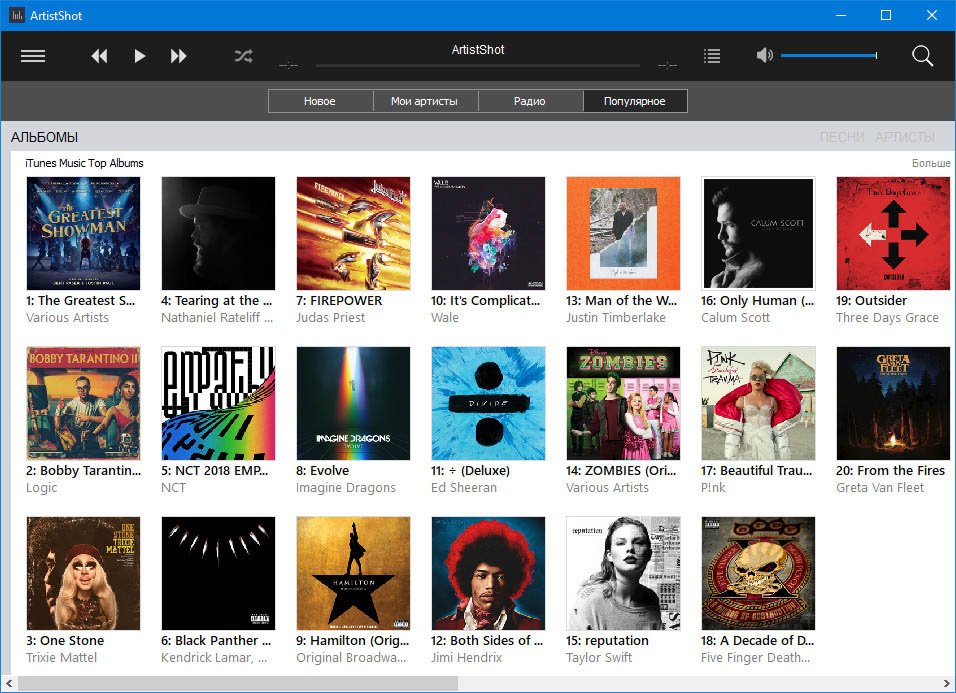The width and height of the screenshot is (956, 693).
Task: Show the АРТИСТЫ section
Action: 905,137
